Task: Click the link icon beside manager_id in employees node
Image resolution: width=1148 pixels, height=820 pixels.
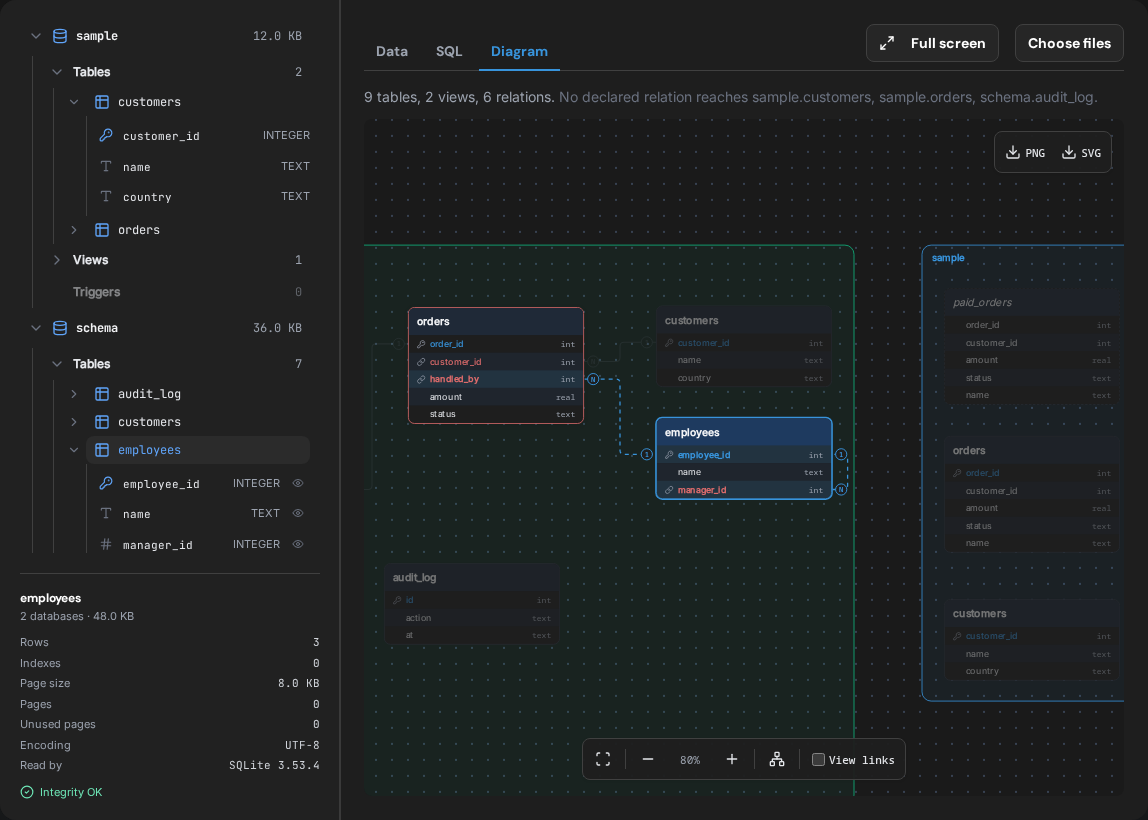Action: [x=669, y=490]
